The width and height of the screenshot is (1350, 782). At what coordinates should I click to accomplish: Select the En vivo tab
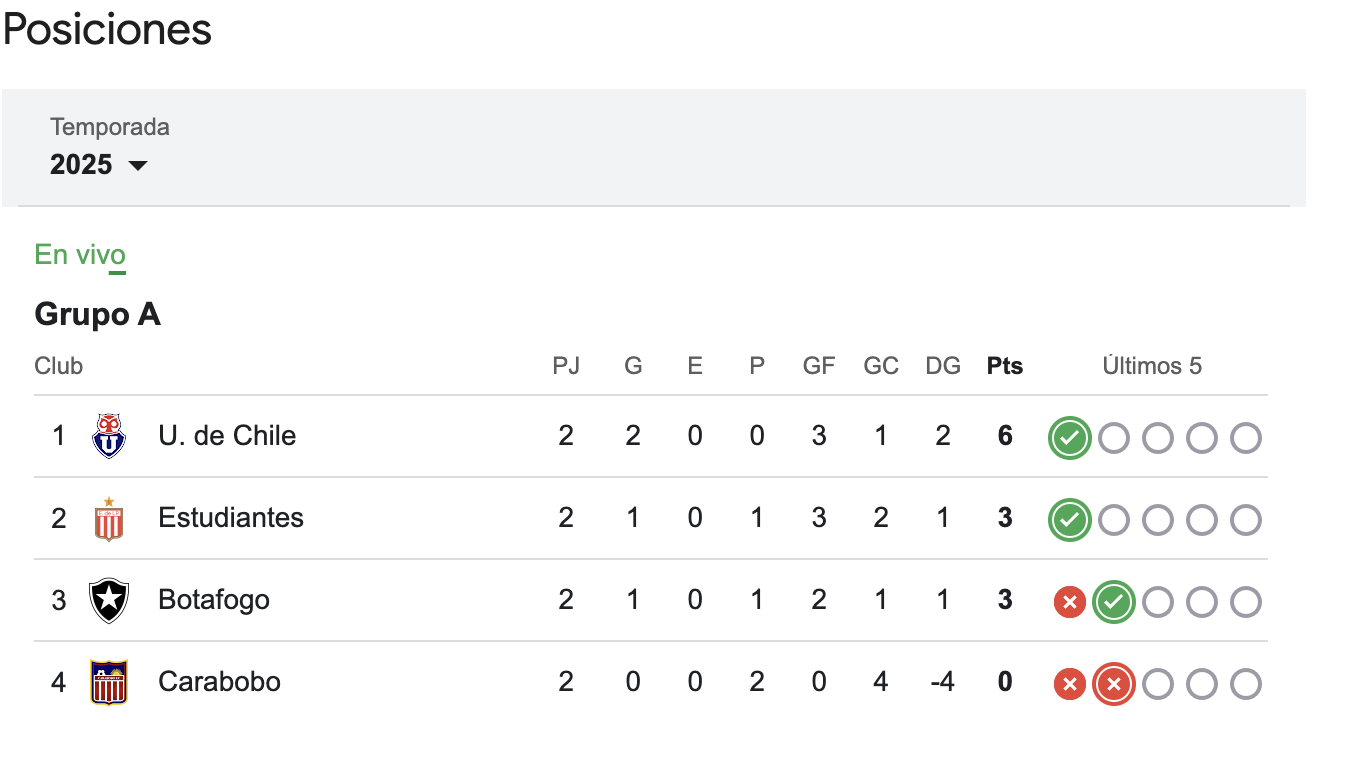(x=80, y=255)
